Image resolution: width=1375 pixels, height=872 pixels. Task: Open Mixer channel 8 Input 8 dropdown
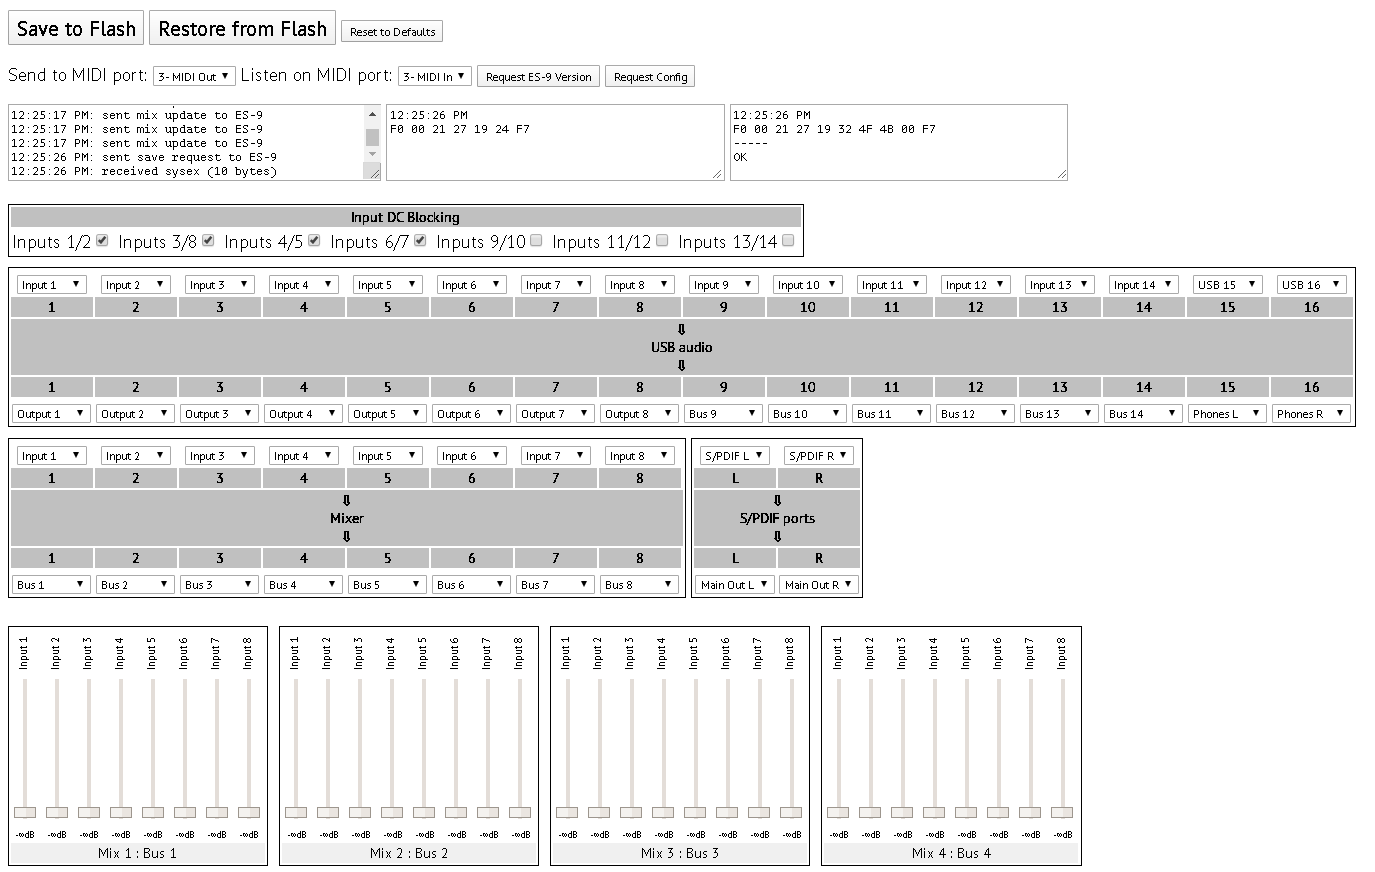639,456
